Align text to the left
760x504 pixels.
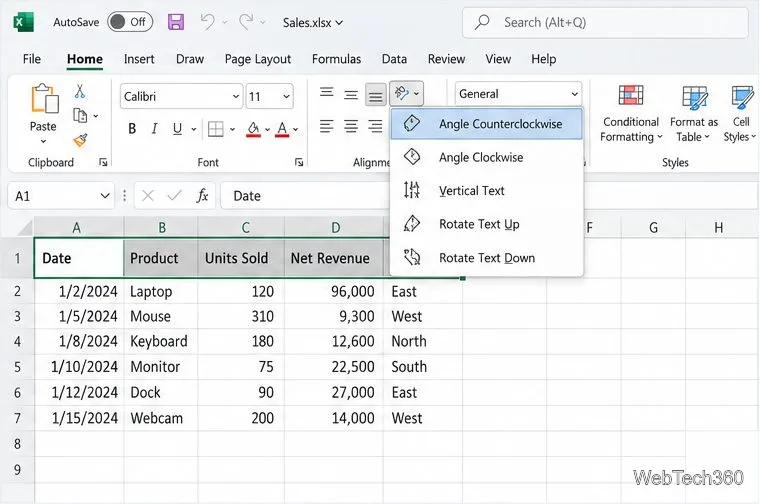coord(327,127)
